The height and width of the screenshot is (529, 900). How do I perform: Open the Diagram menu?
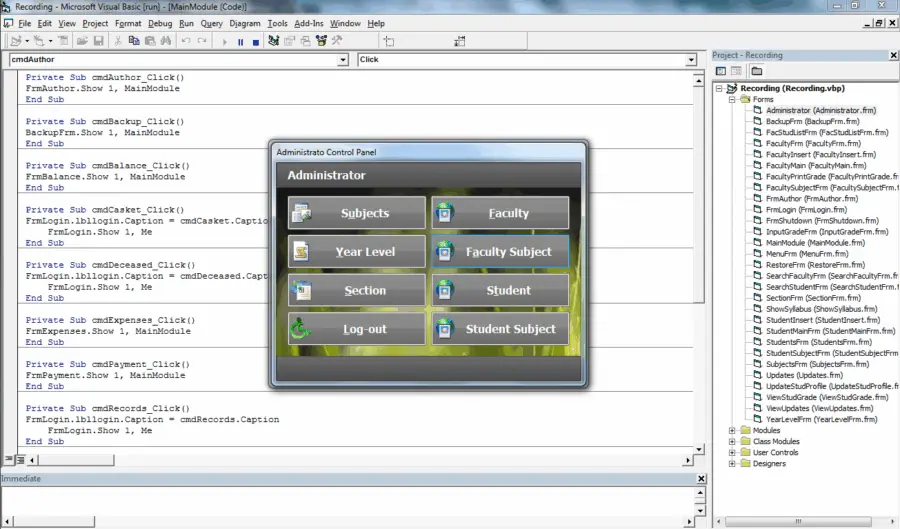[245, 24]
